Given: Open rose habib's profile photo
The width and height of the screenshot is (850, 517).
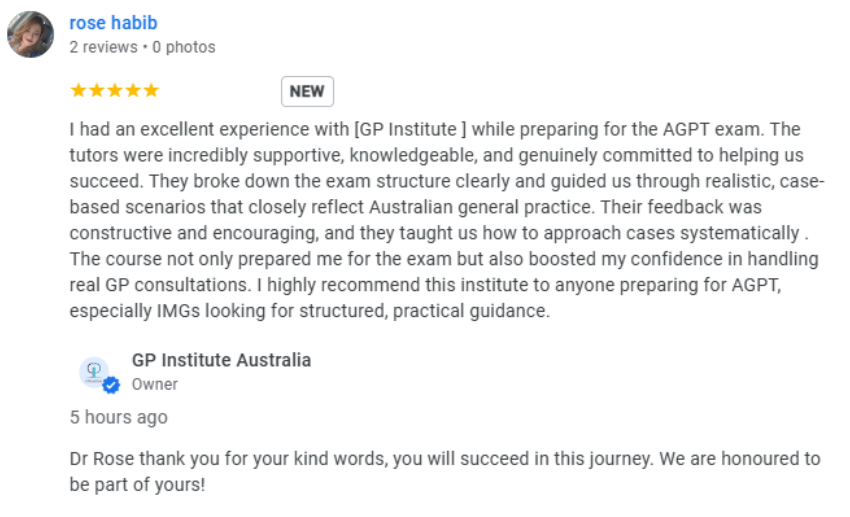Looking at the screenshot, I should 30,34.
